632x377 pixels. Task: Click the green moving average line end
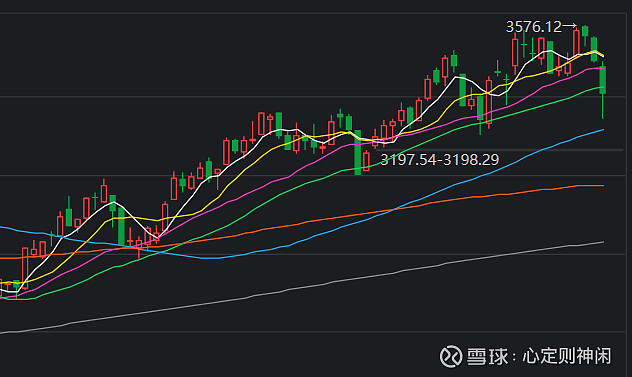click(603, 87)
